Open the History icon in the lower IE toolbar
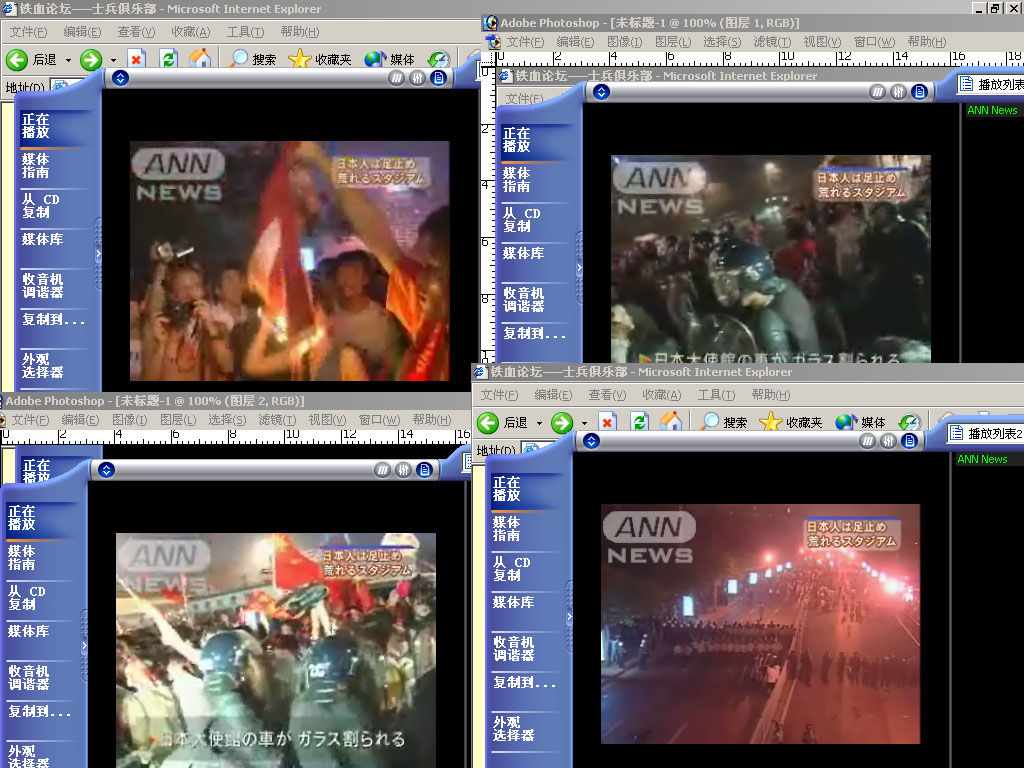 (909, 422)
